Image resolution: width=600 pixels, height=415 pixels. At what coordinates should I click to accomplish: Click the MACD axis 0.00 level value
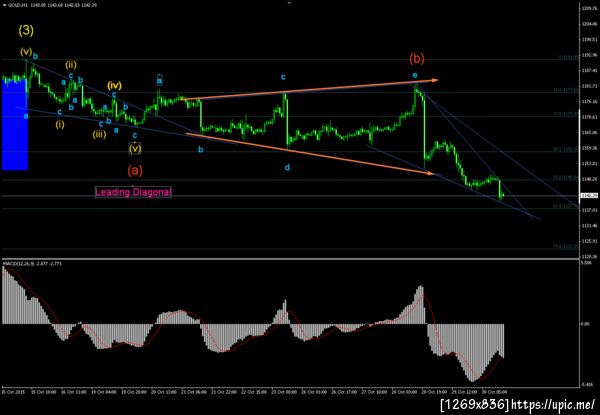pyautogui.click(x=586, y=324)
